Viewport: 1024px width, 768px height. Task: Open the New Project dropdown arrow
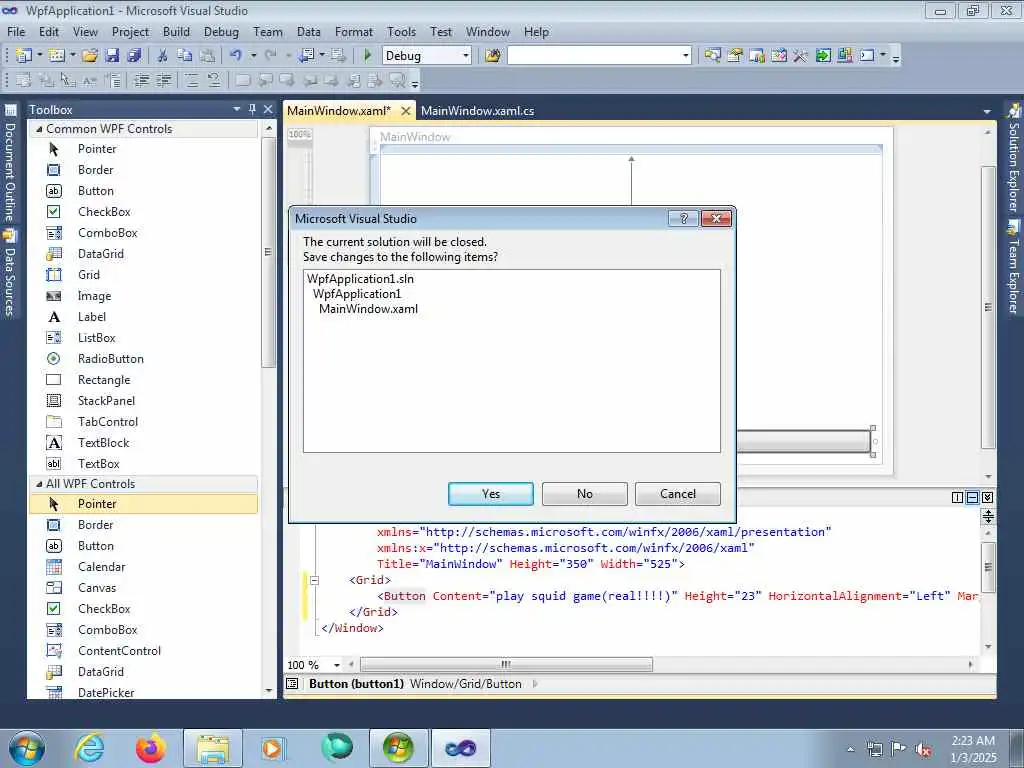click(39, 56)
